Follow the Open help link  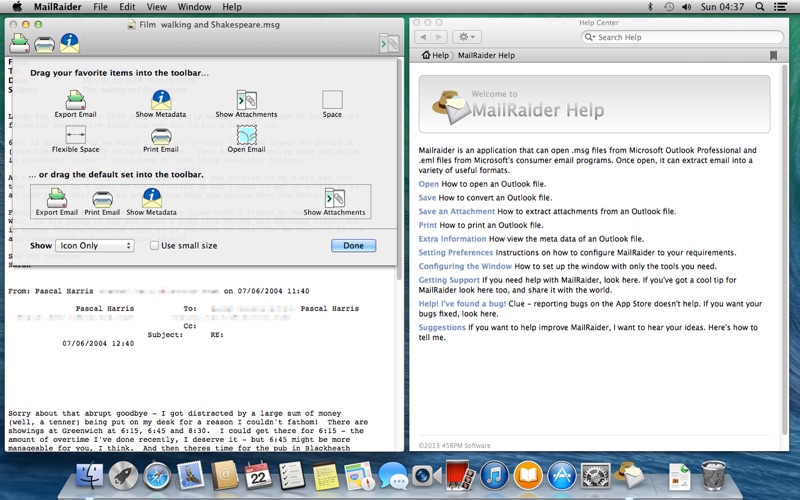pos(429,184)
